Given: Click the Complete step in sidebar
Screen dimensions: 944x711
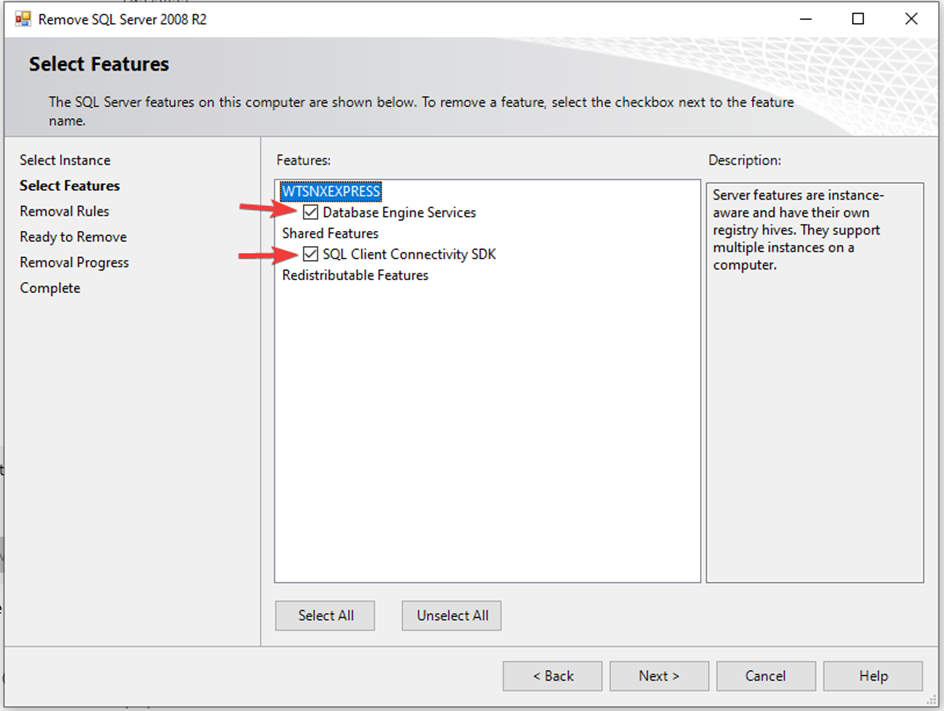Looking at the screenshot, I should (50, 288).
